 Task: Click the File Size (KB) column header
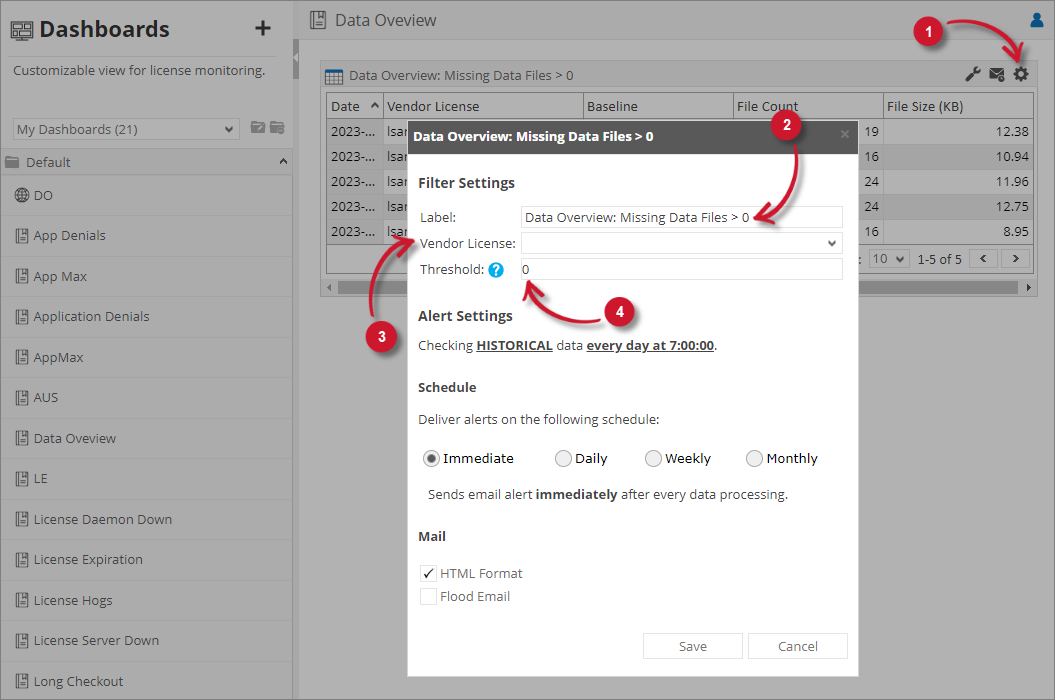[x=958, y=106]
